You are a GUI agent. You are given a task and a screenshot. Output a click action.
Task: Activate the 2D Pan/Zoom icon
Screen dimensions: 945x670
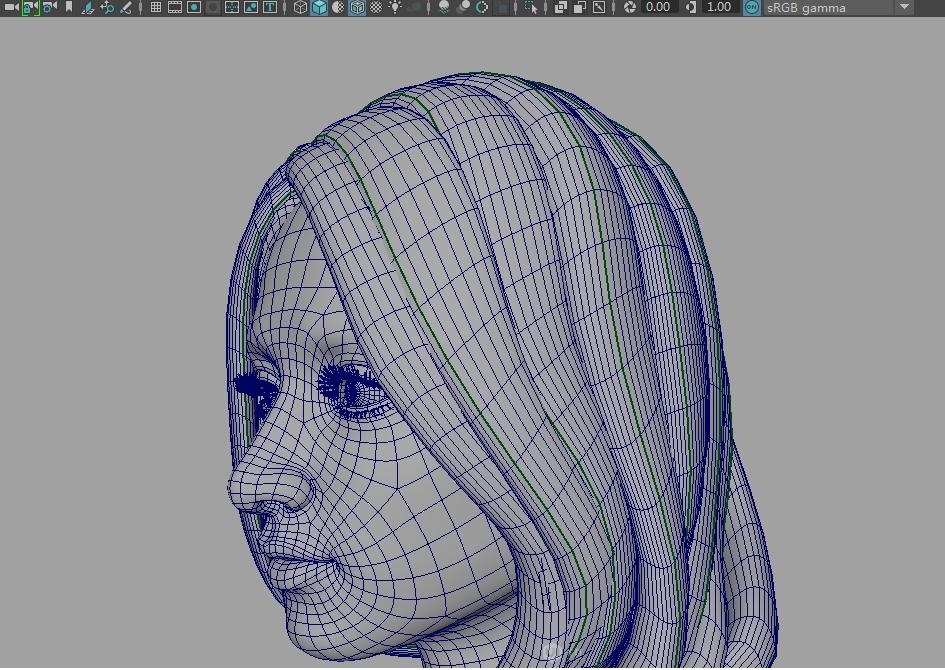[107, 7]
